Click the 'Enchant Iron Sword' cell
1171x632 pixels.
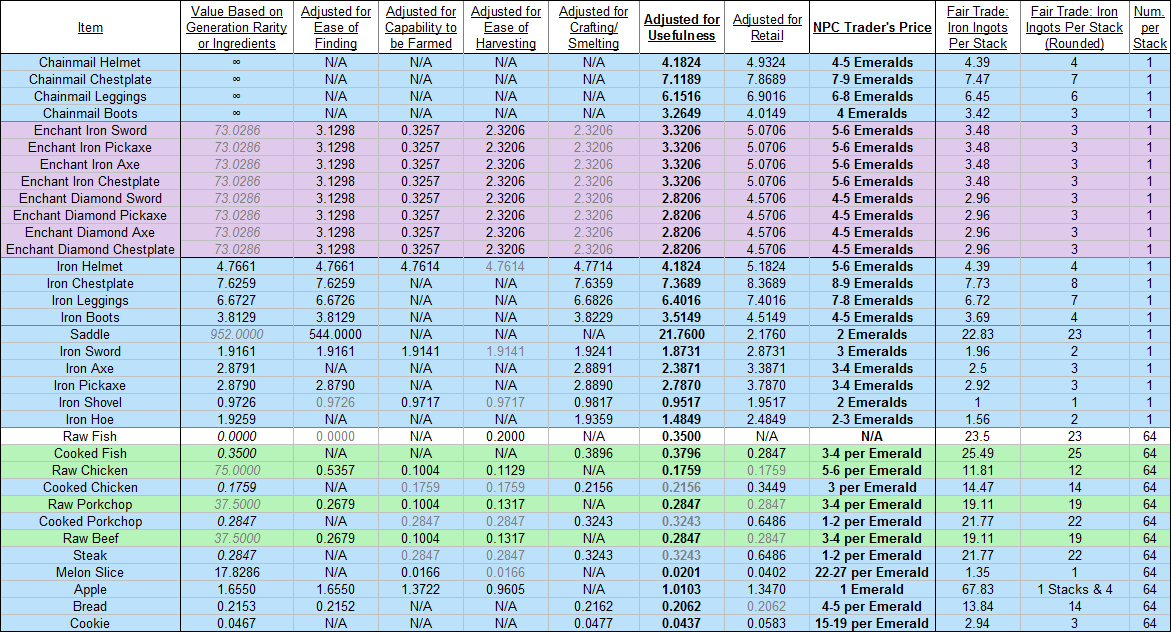coord(90,131)
